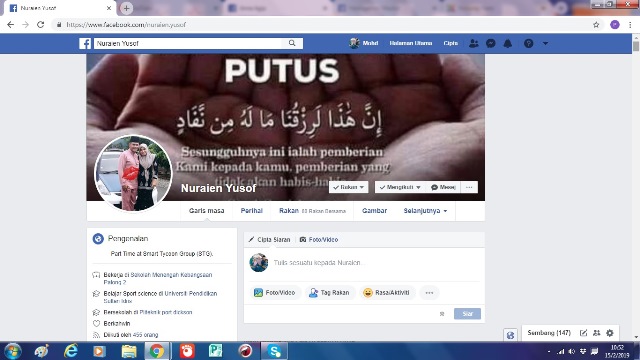Open the Messenger icon in header
Viewport: 640px width, 360px height.
[491, 43]
